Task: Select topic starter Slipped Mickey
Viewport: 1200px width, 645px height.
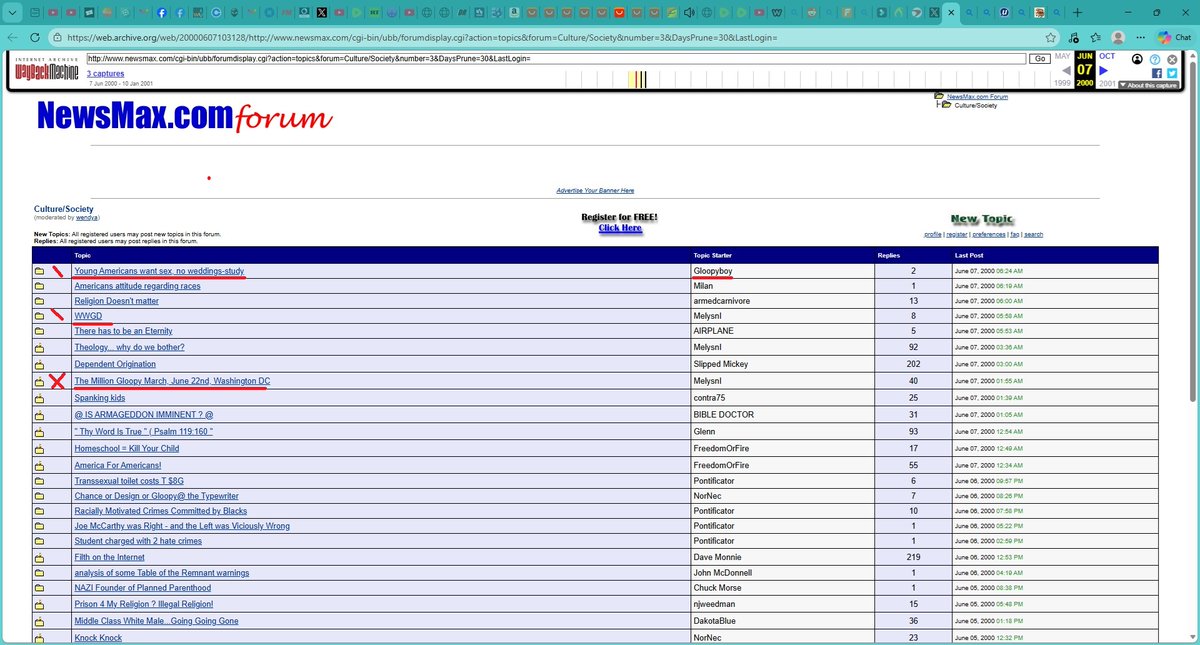Action: [x=720, y=364]
